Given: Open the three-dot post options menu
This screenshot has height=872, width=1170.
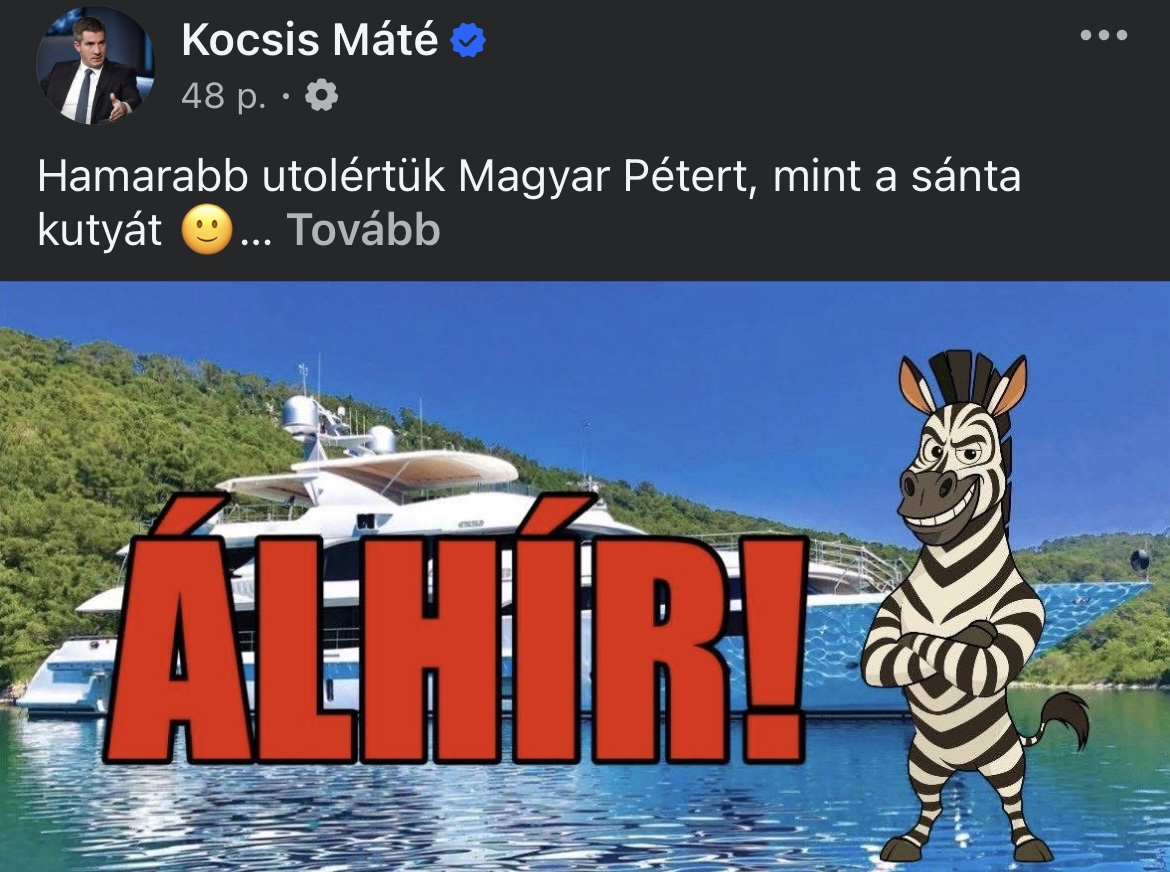Looking at the screenshot, I should [x=1104, y=34].
